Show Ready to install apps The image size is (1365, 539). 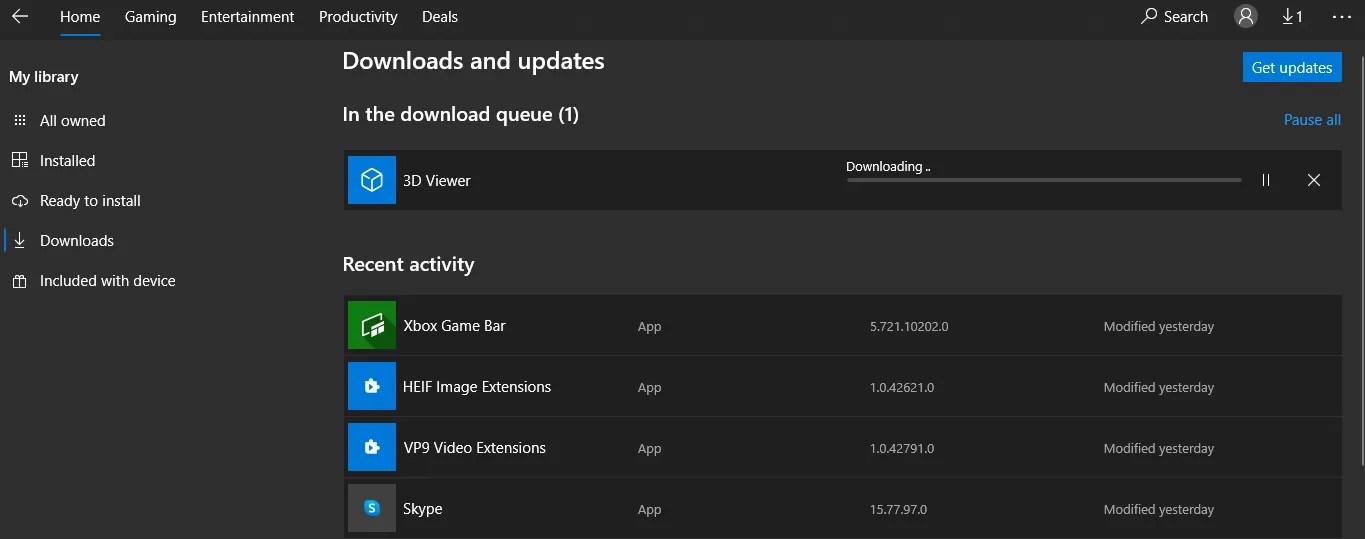[x=90, y=201]
